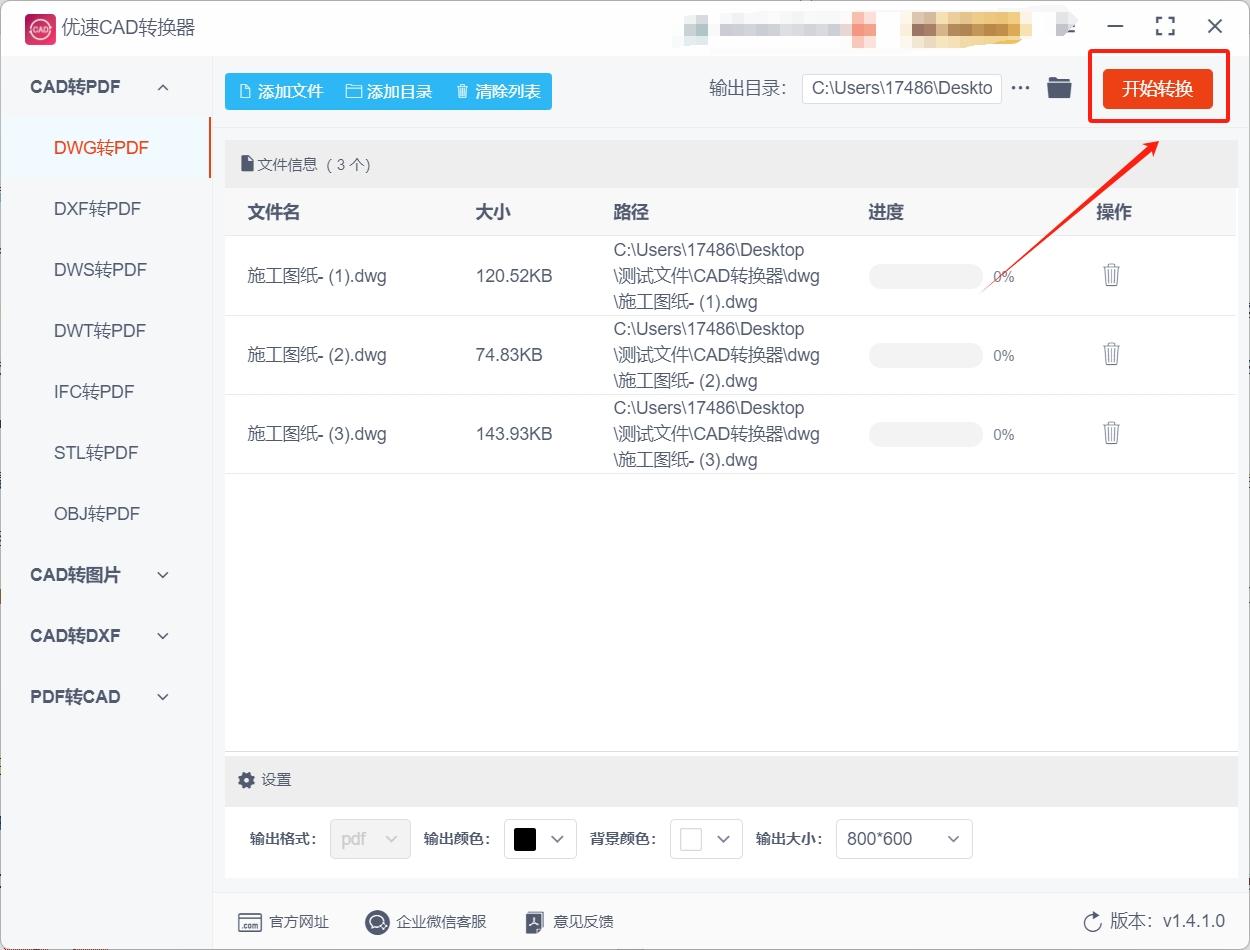This screenshot has height=950, width=1250.
Task: Click the 意见反馈 feedback icon
Action: point(533,922)
